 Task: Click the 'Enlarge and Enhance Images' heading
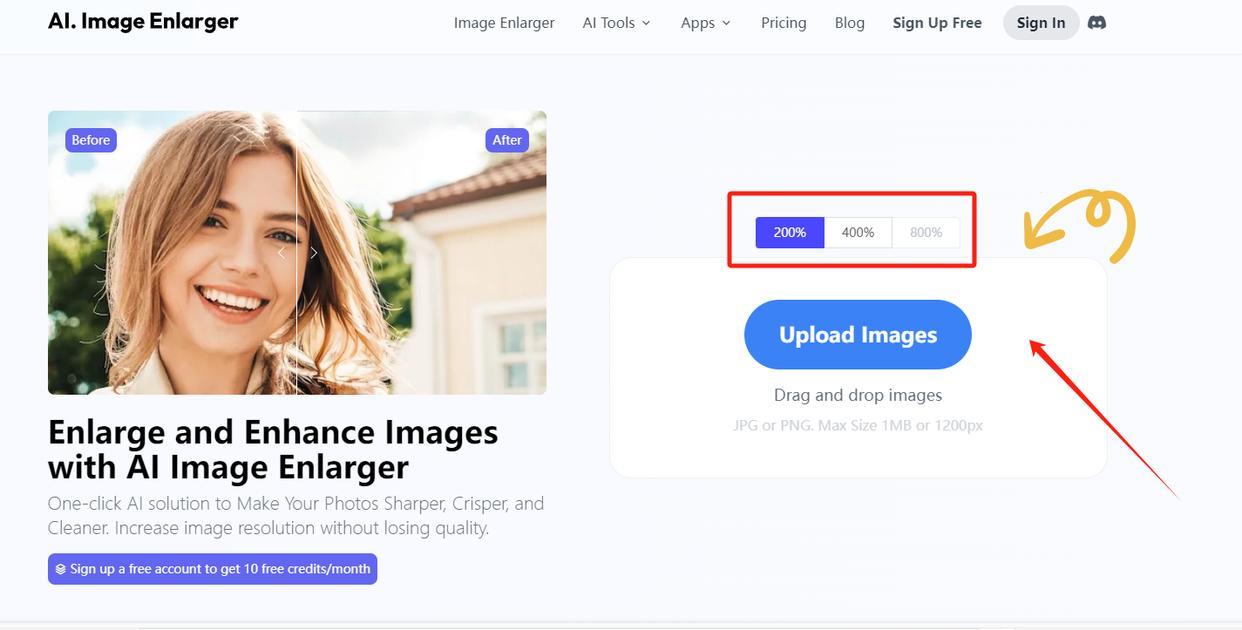point(273,449)
